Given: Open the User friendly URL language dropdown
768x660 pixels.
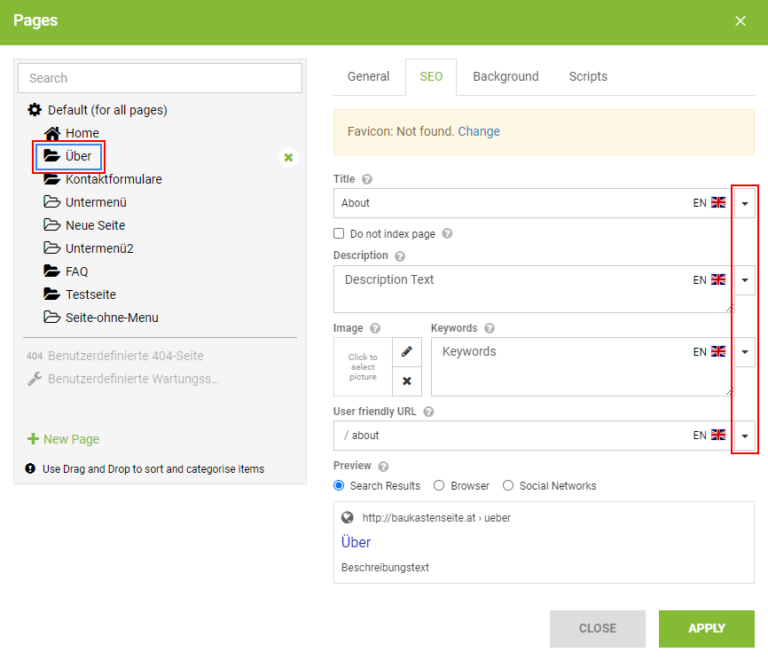Looking at the screenshot, I should coord(744,436).
